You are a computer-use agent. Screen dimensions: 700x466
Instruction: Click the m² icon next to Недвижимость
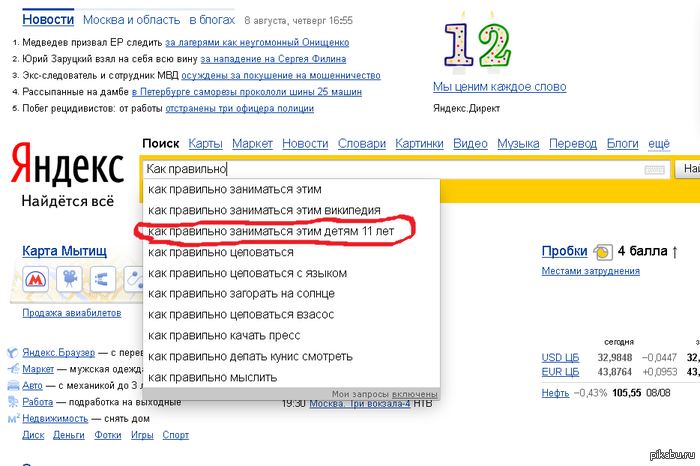13,419
